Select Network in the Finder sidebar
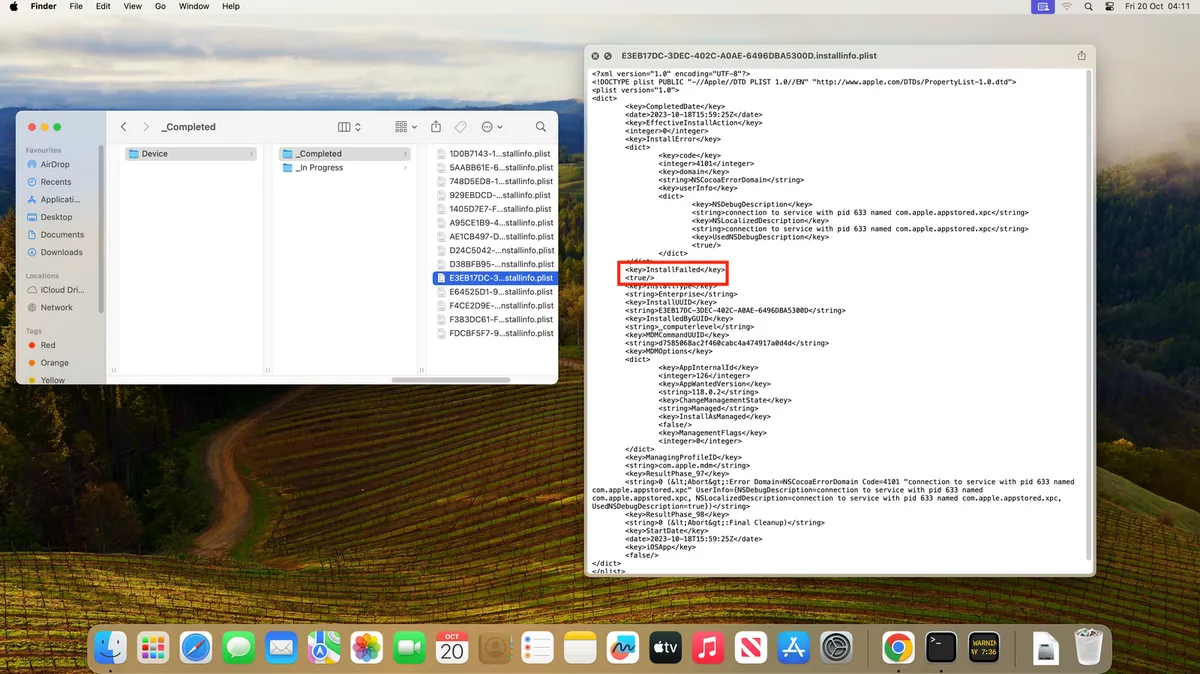1200x674 pixels. click(x=55, y=307)
